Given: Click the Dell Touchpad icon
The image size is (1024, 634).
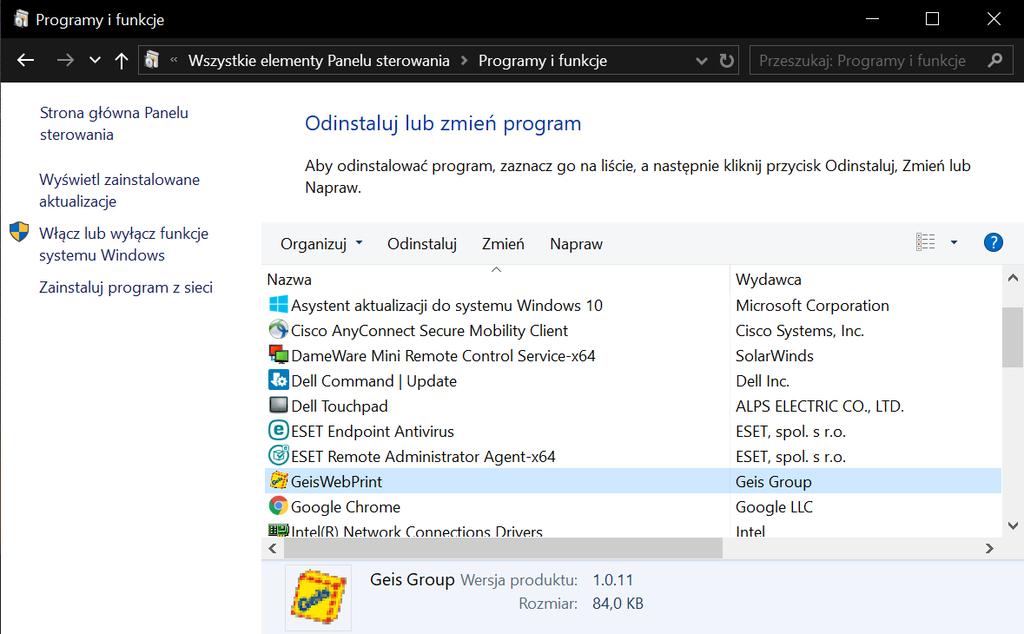Looking at the screenshot, I should (x=278, y=405).
